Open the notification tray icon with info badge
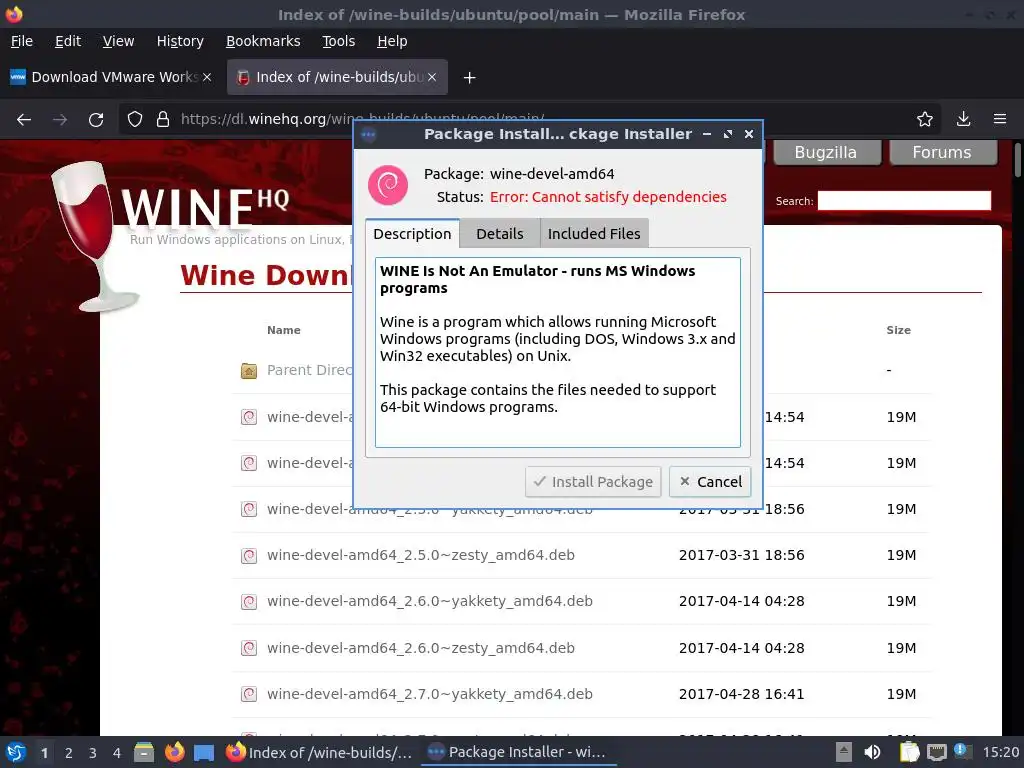Screen dimensions: 1024x768 tap(963, 752)
